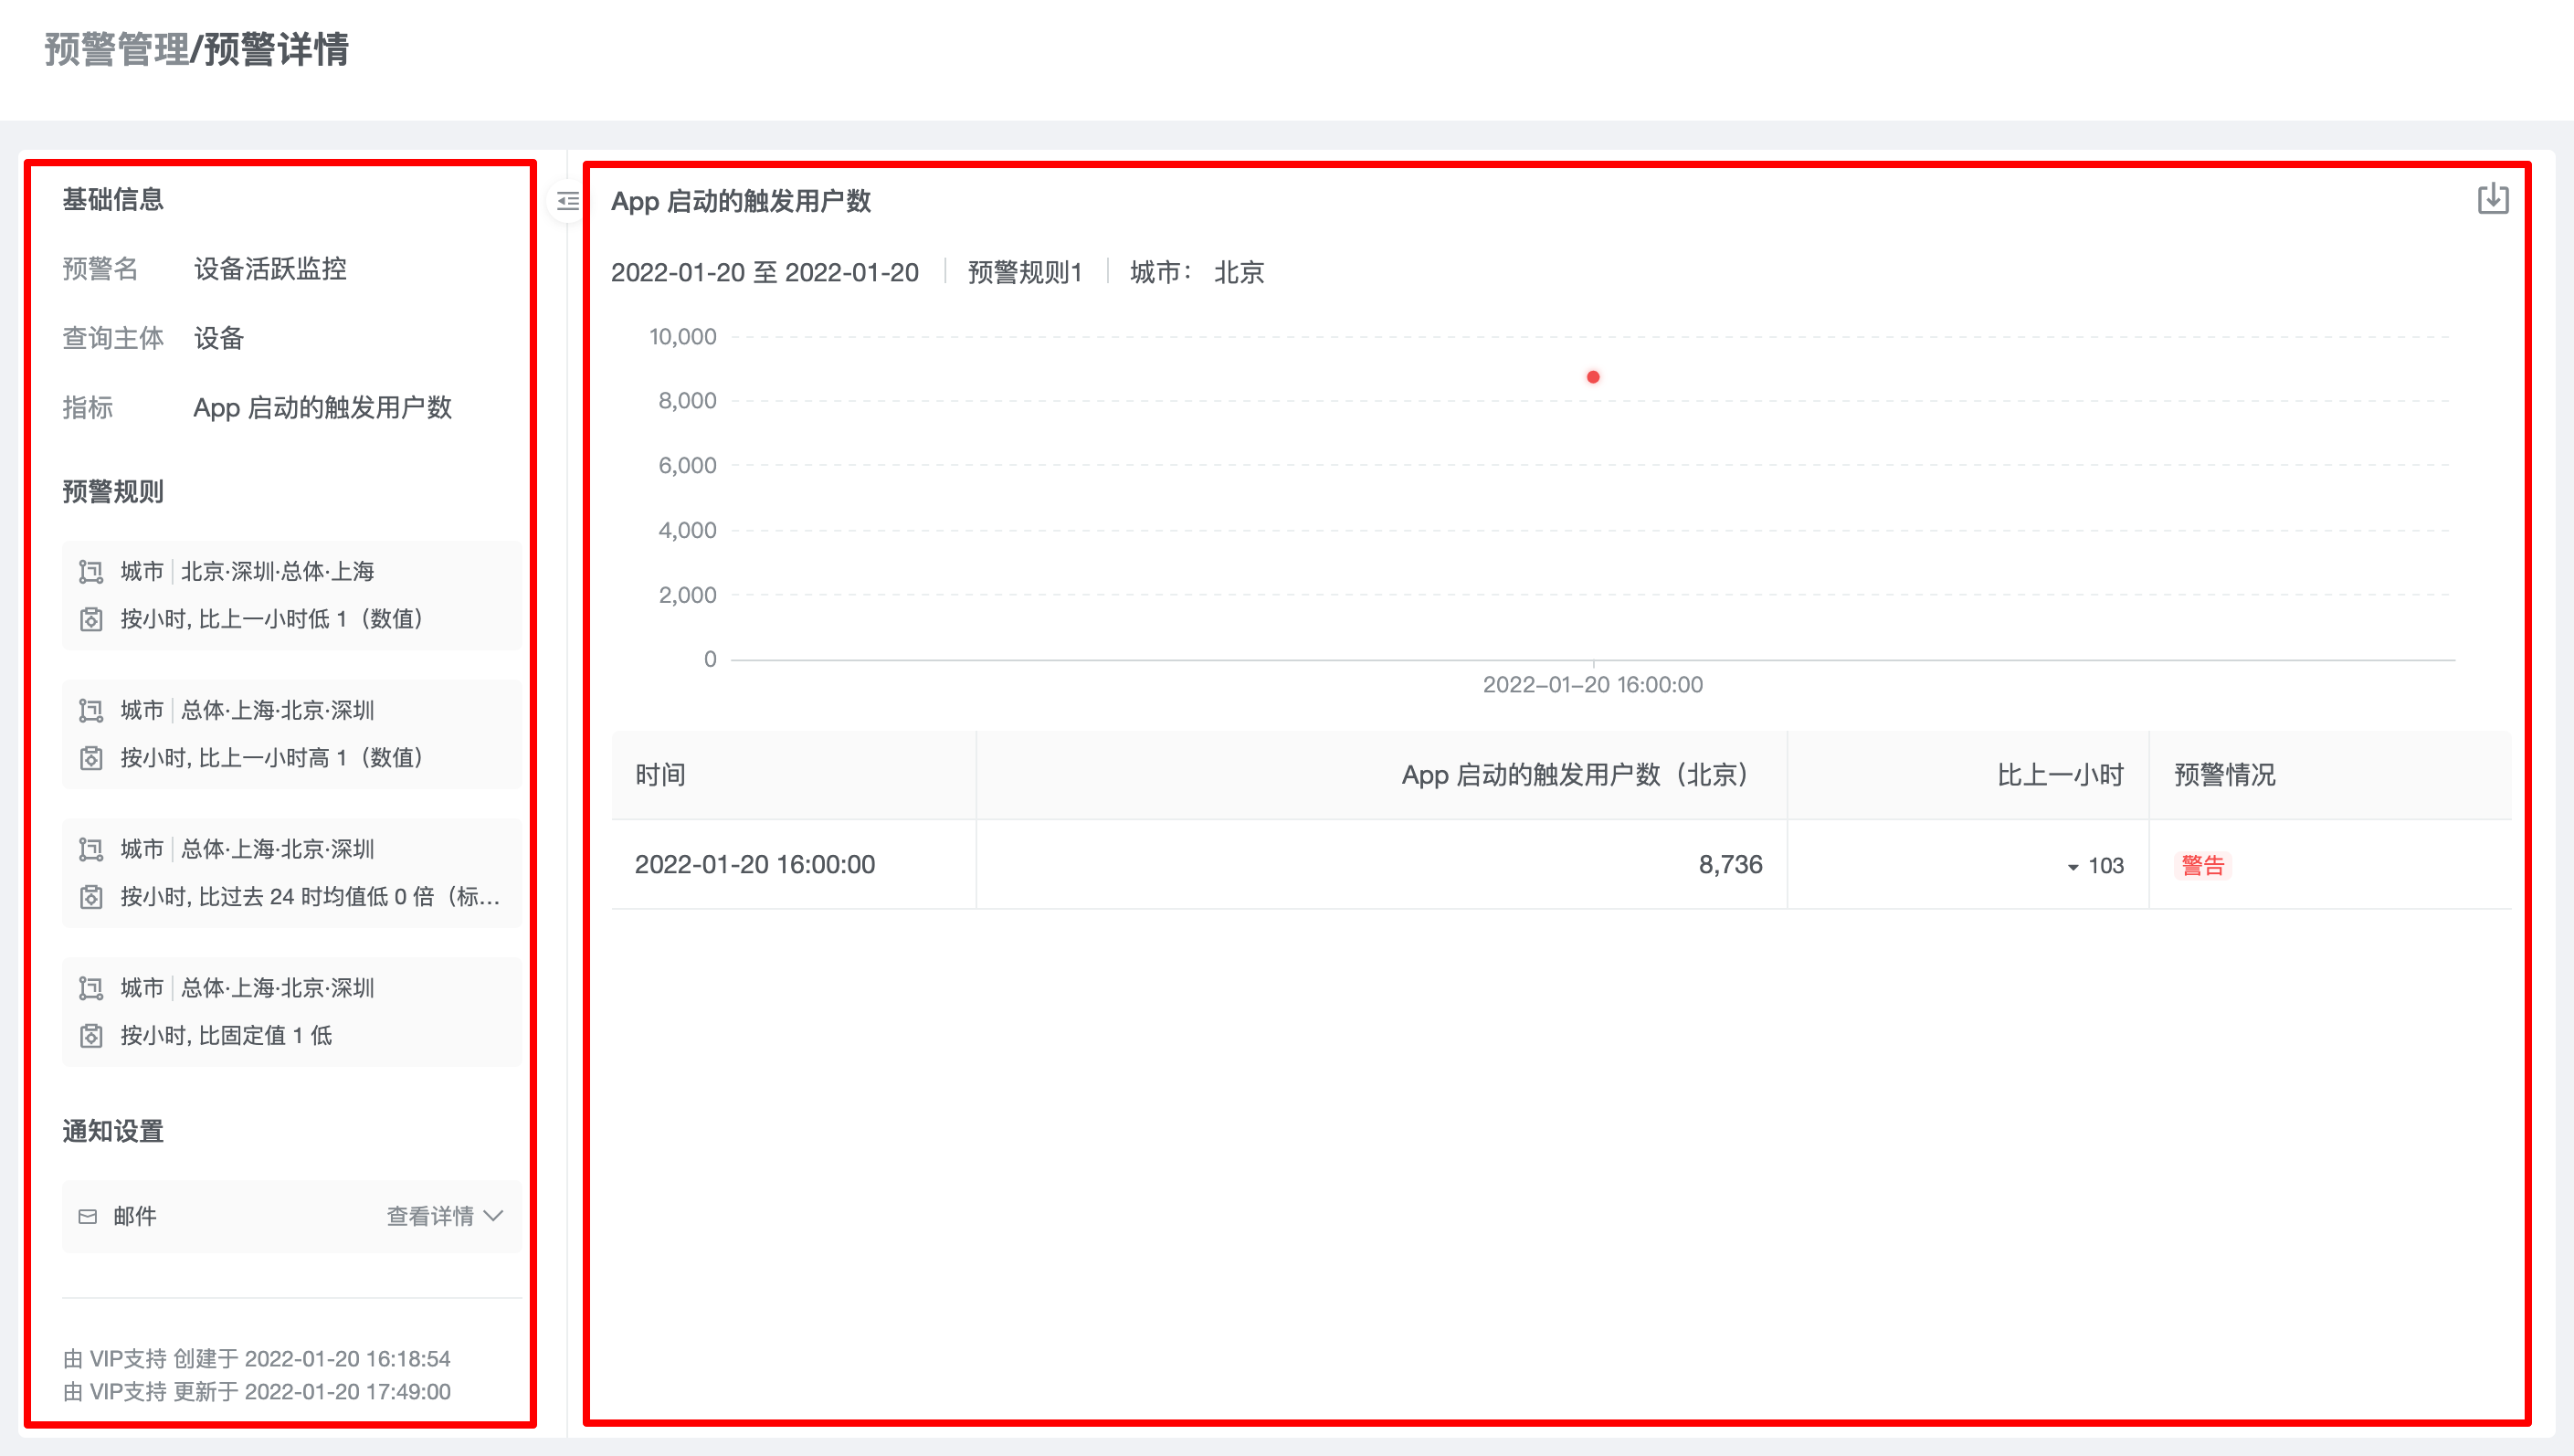This screenshot has height=1456, width=2574.
Task: Click 由 VIP支持 更新于 2022-01-20 17:49:00 text
Action: 257,1392
